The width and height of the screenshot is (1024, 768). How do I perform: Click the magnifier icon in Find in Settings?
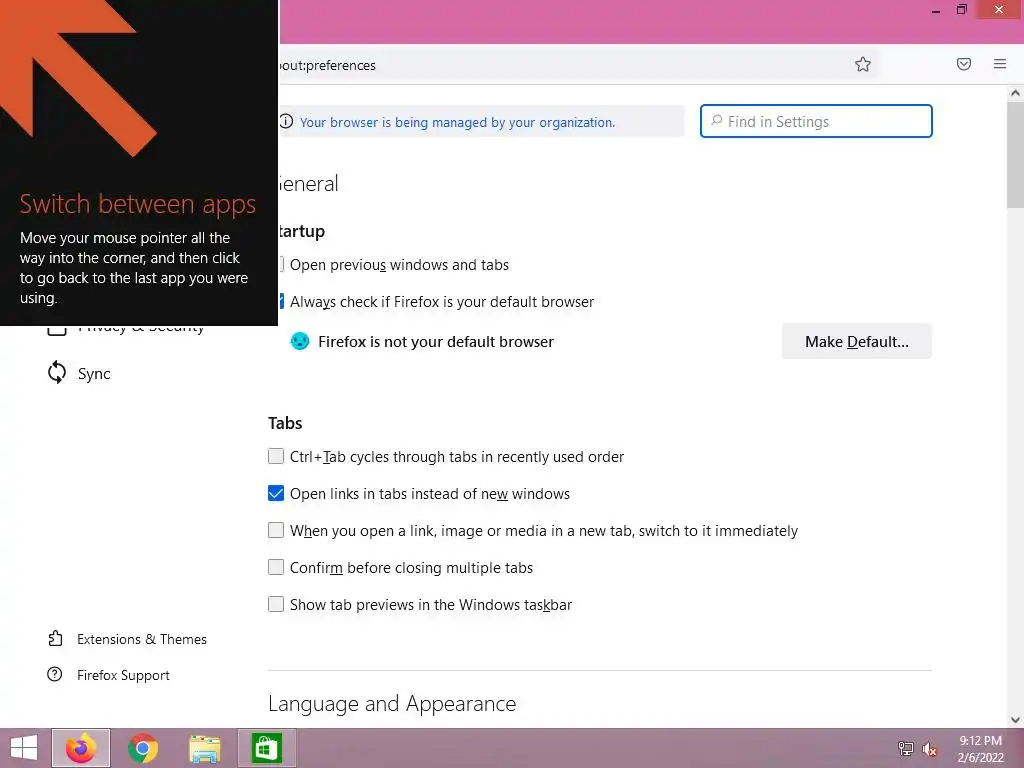click(x=716, y=121)
